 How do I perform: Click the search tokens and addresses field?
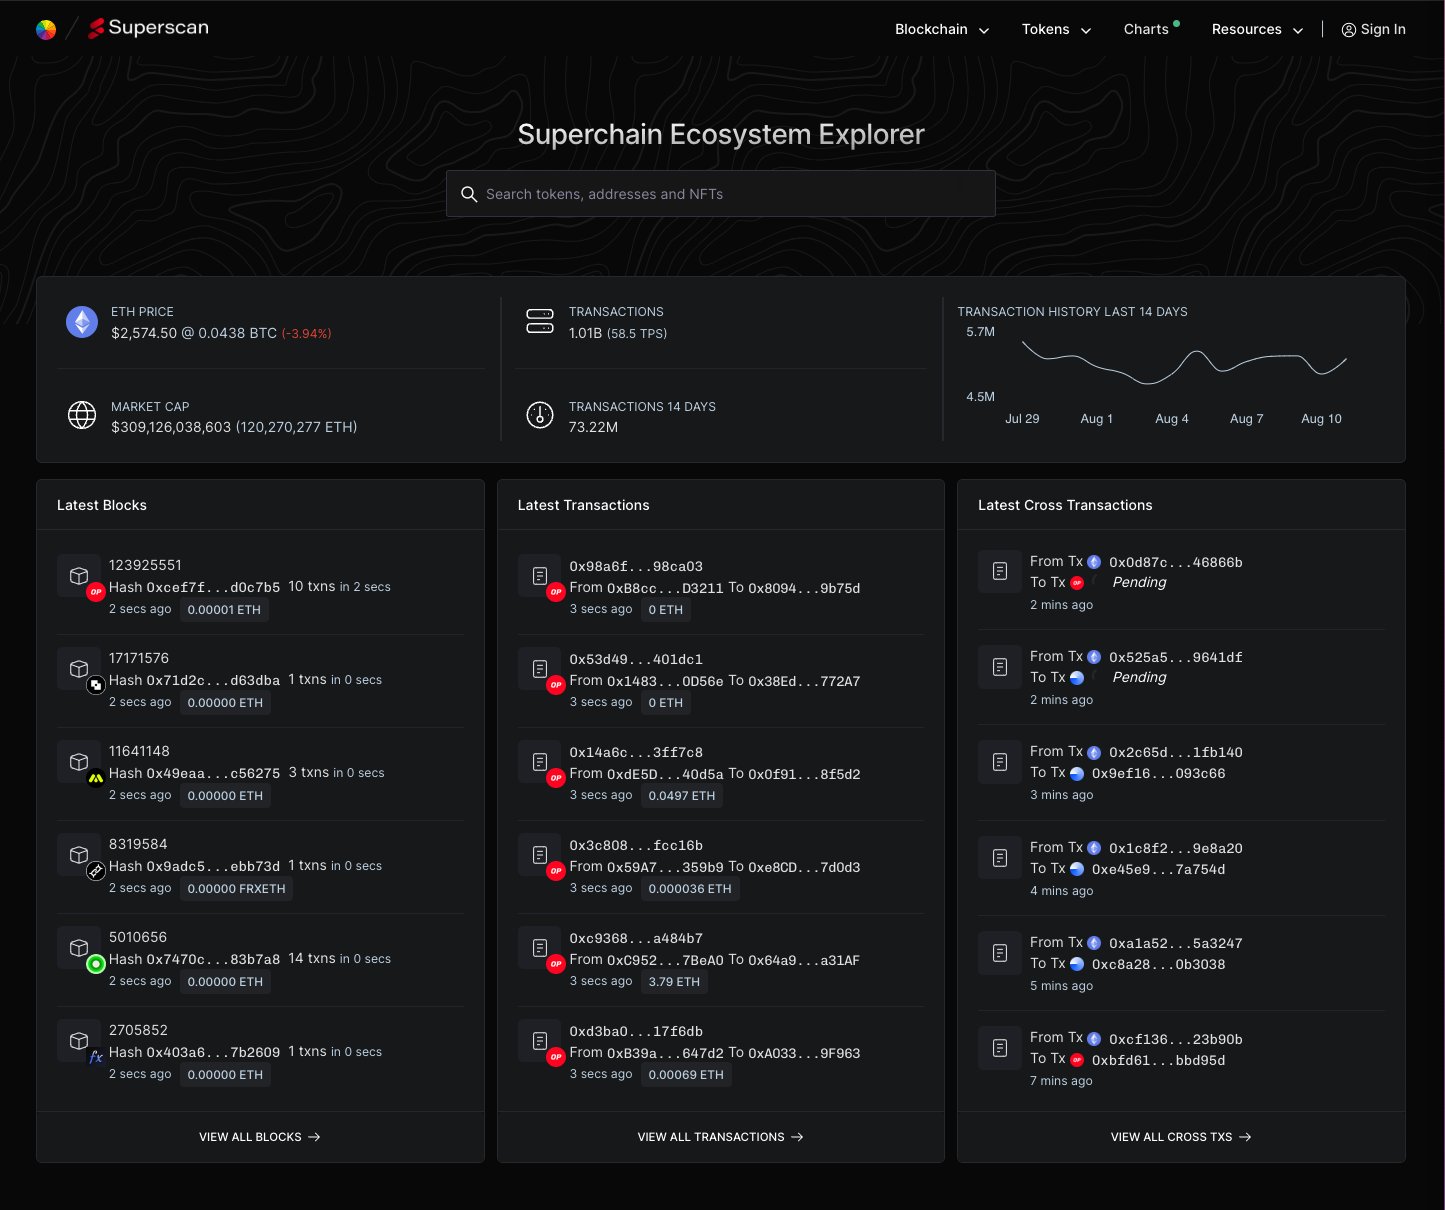720,193
